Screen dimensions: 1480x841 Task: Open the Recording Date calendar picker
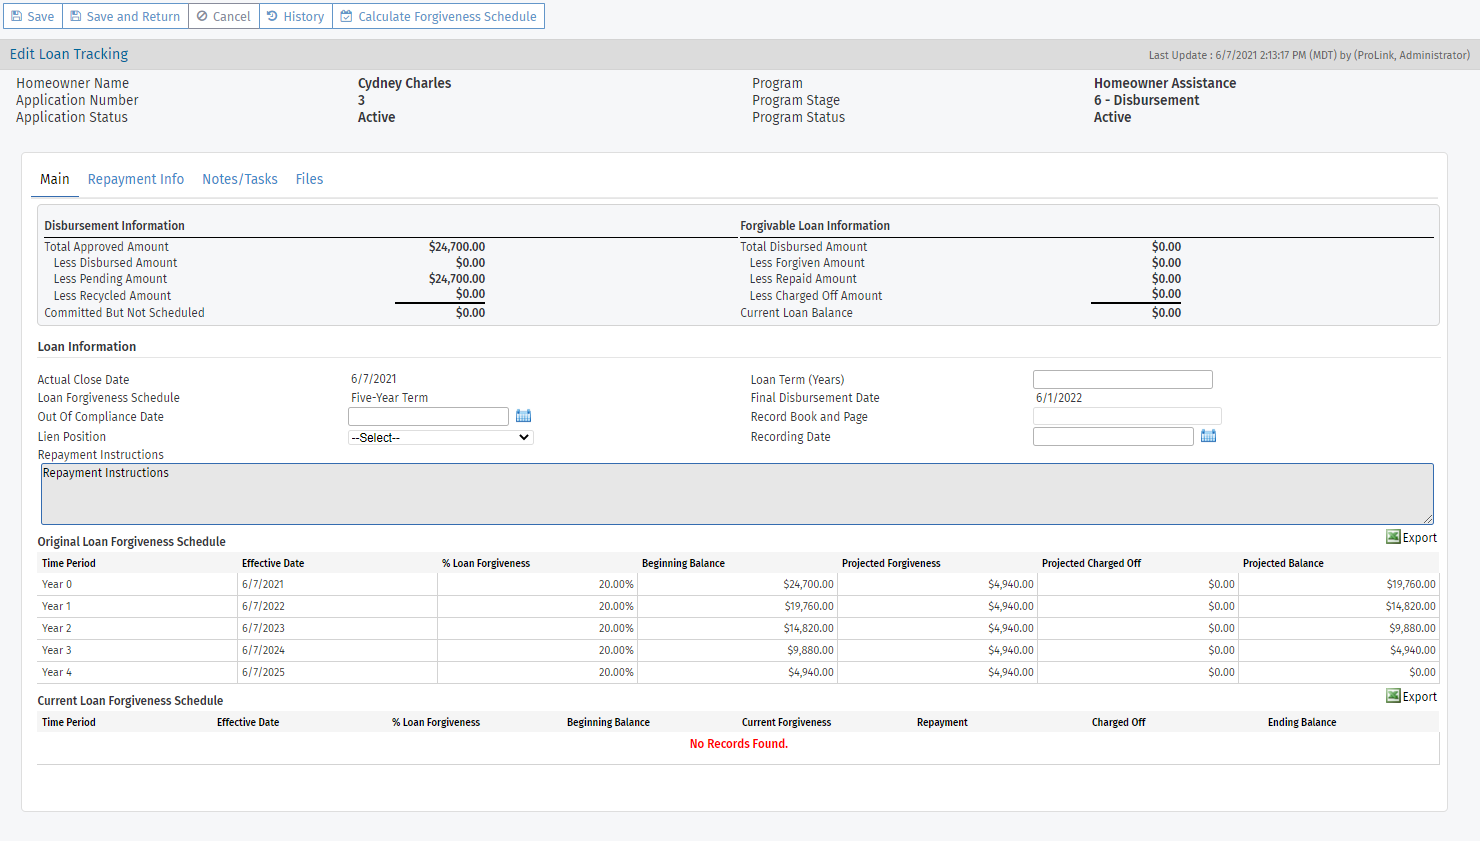coord(1208,436)
